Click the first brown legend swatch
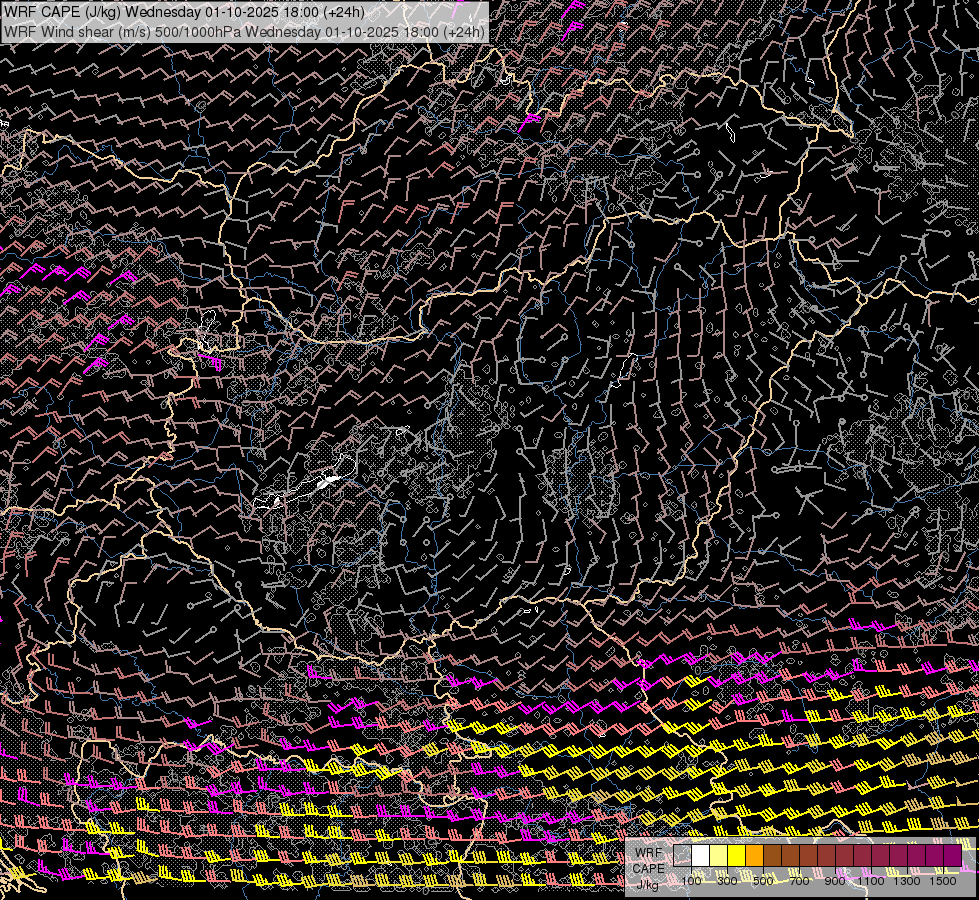The image size is (979, 900). [773, 855]
